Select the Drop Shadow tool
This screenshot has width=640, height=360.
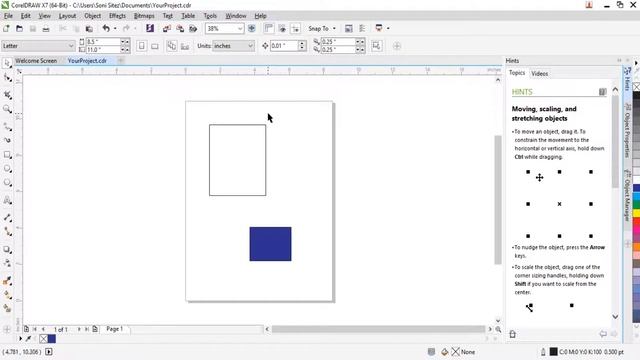pos(7,249)
